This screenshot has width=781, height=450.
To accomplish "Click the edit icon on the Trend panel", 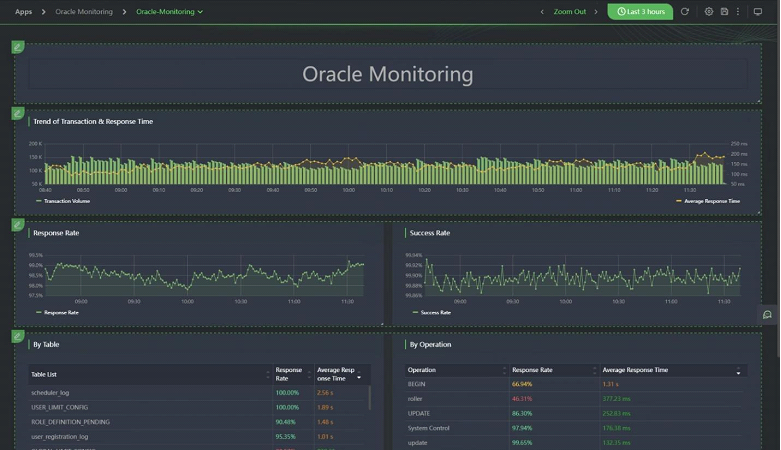I will 18,113.
